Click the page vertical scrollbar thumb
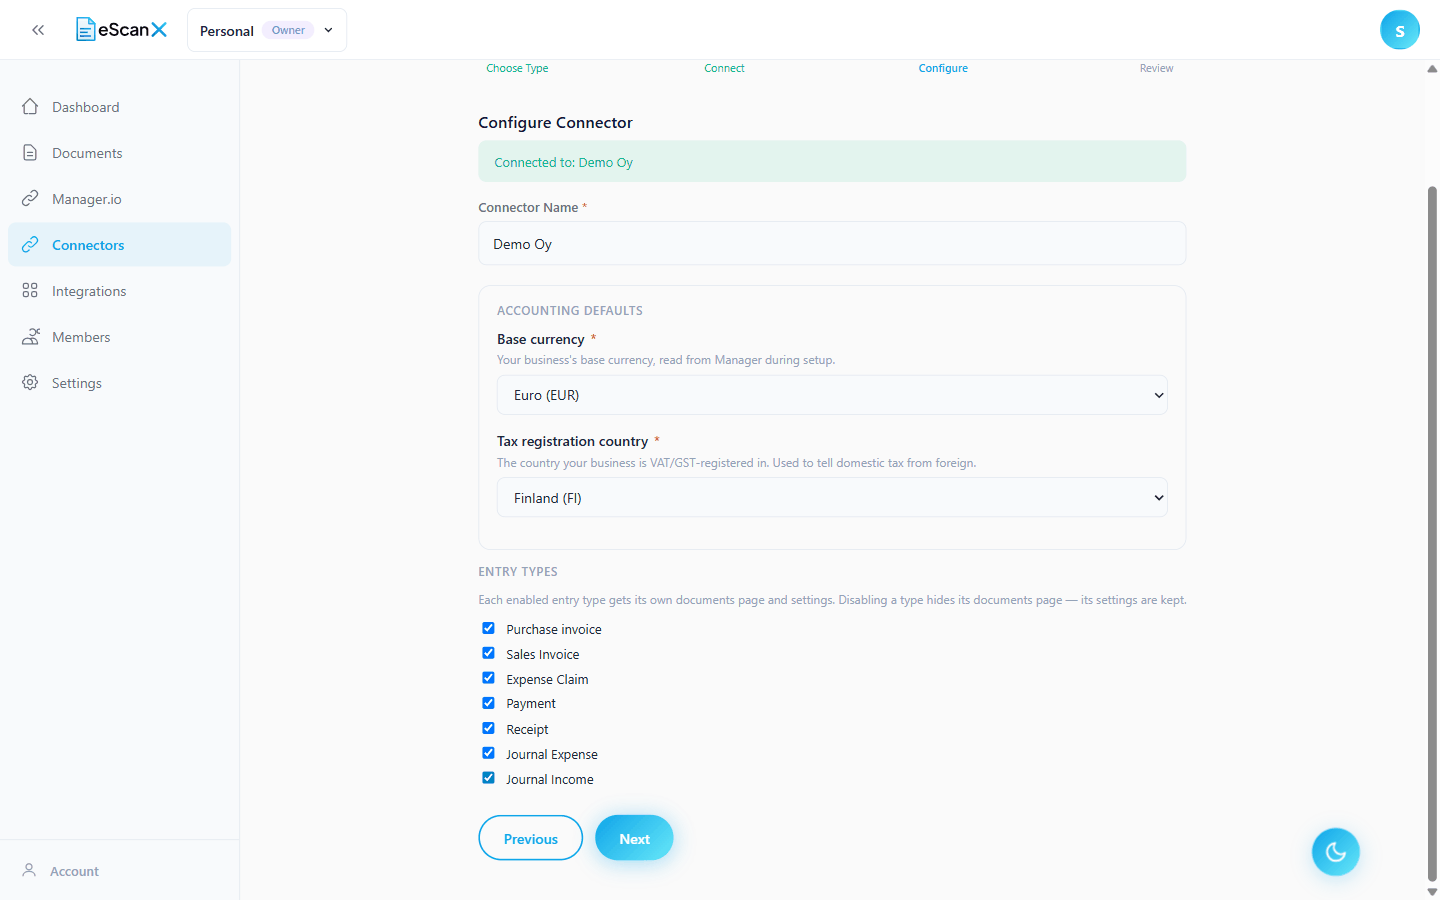The width and height of the screenshot is (1440, 900). [1432, 533]
